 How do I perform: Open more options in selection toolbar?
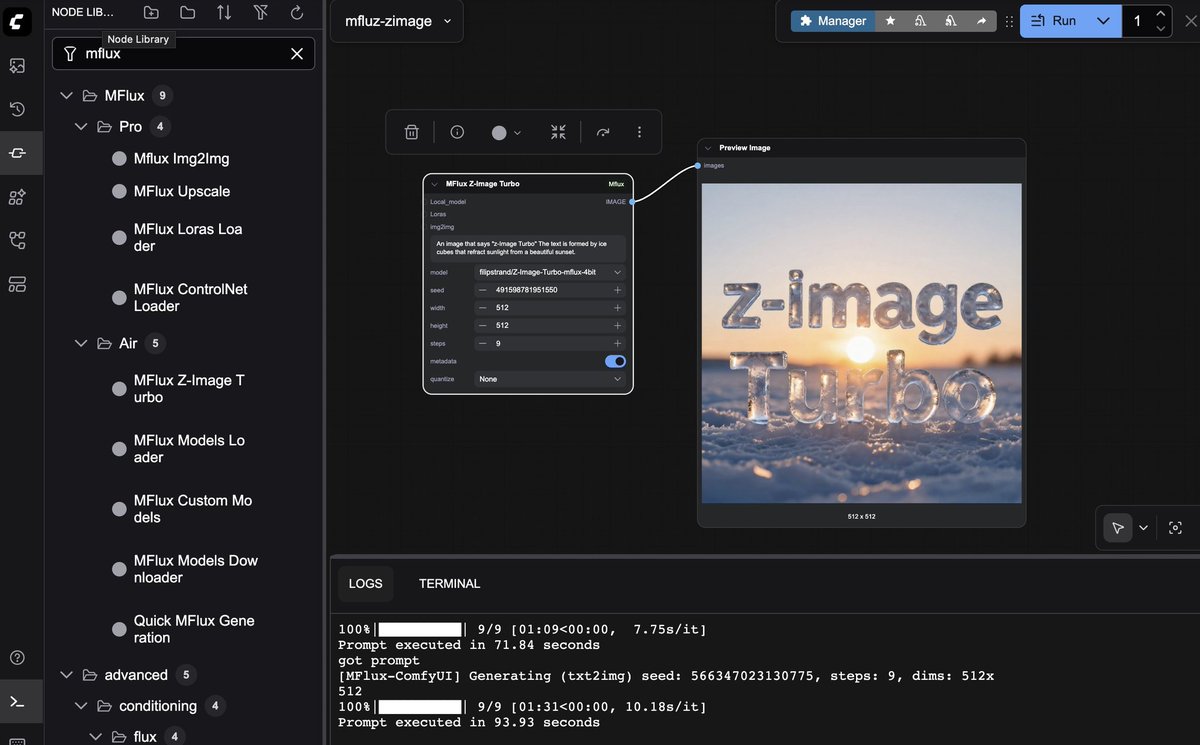639,132
